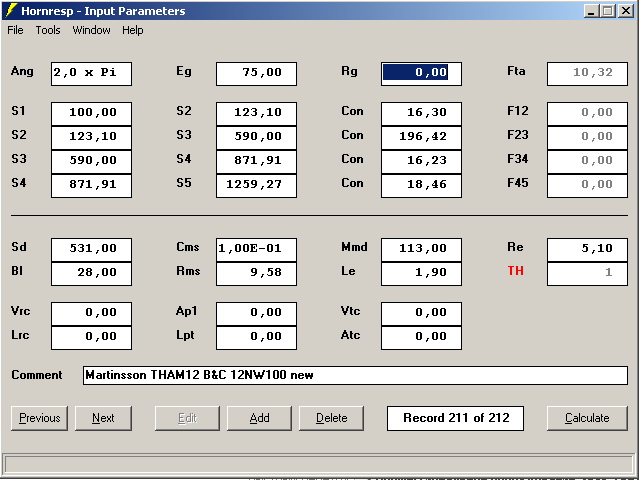This screenshot has height=480, width=639.
Task: Click the Hornresp lightning title bar icon
Action: click(x=12, y=11)
